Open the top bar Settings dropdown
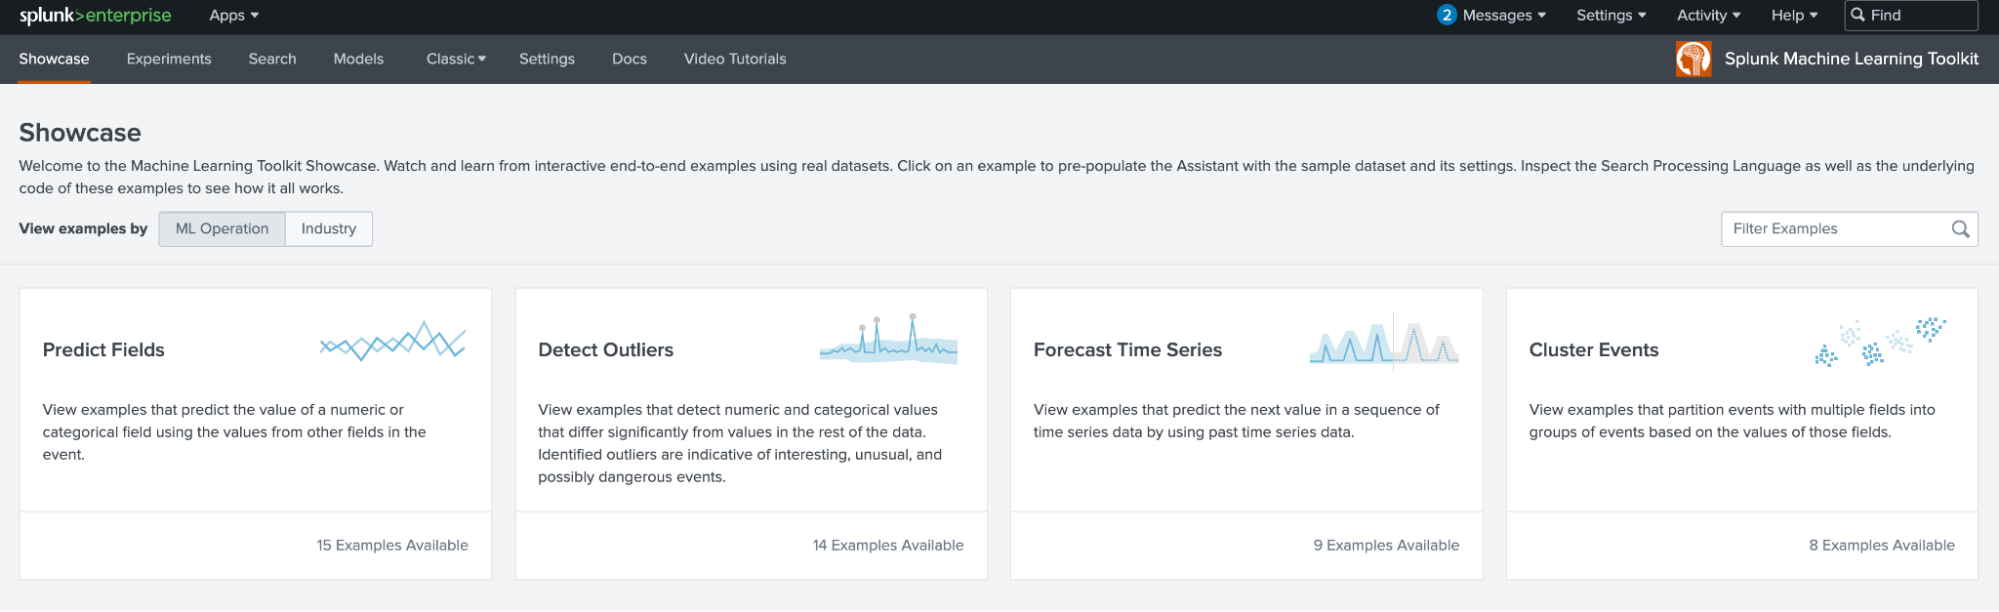Viewport: 1999px width, 612px height. pyautogui.click(x=1611, y=15)
